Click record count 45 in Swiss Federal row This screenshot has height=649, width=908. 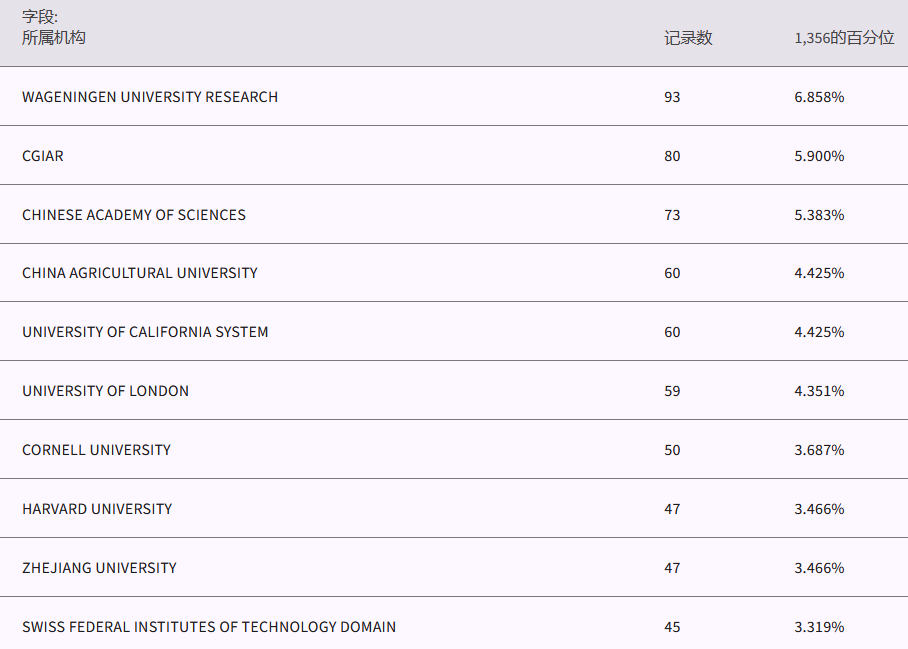pos(672,627)
